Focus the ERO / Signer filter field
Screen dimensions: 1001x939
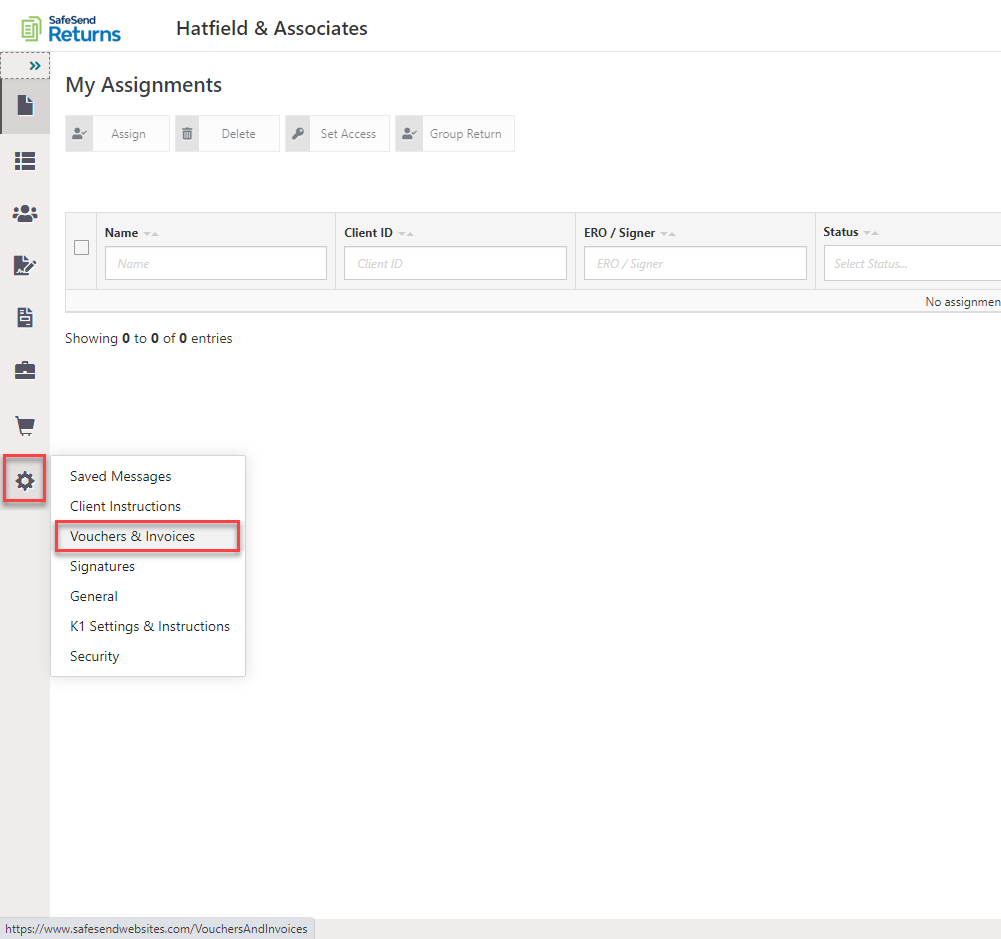click(695, 263)
